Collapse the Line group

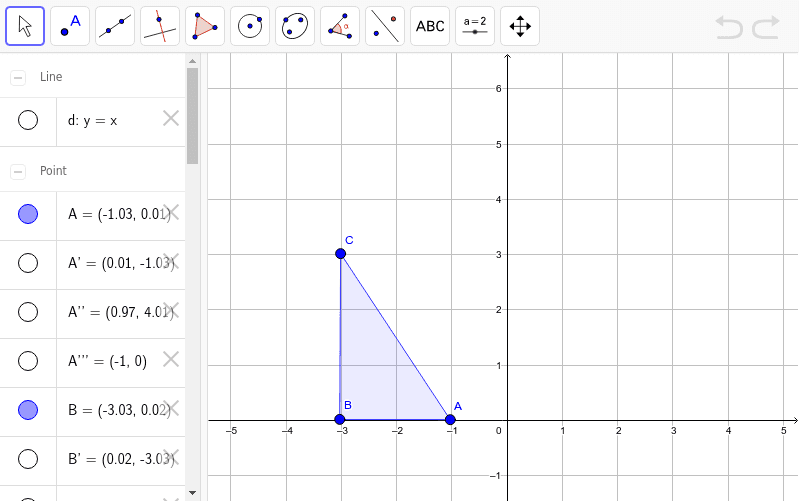(18, 78)
